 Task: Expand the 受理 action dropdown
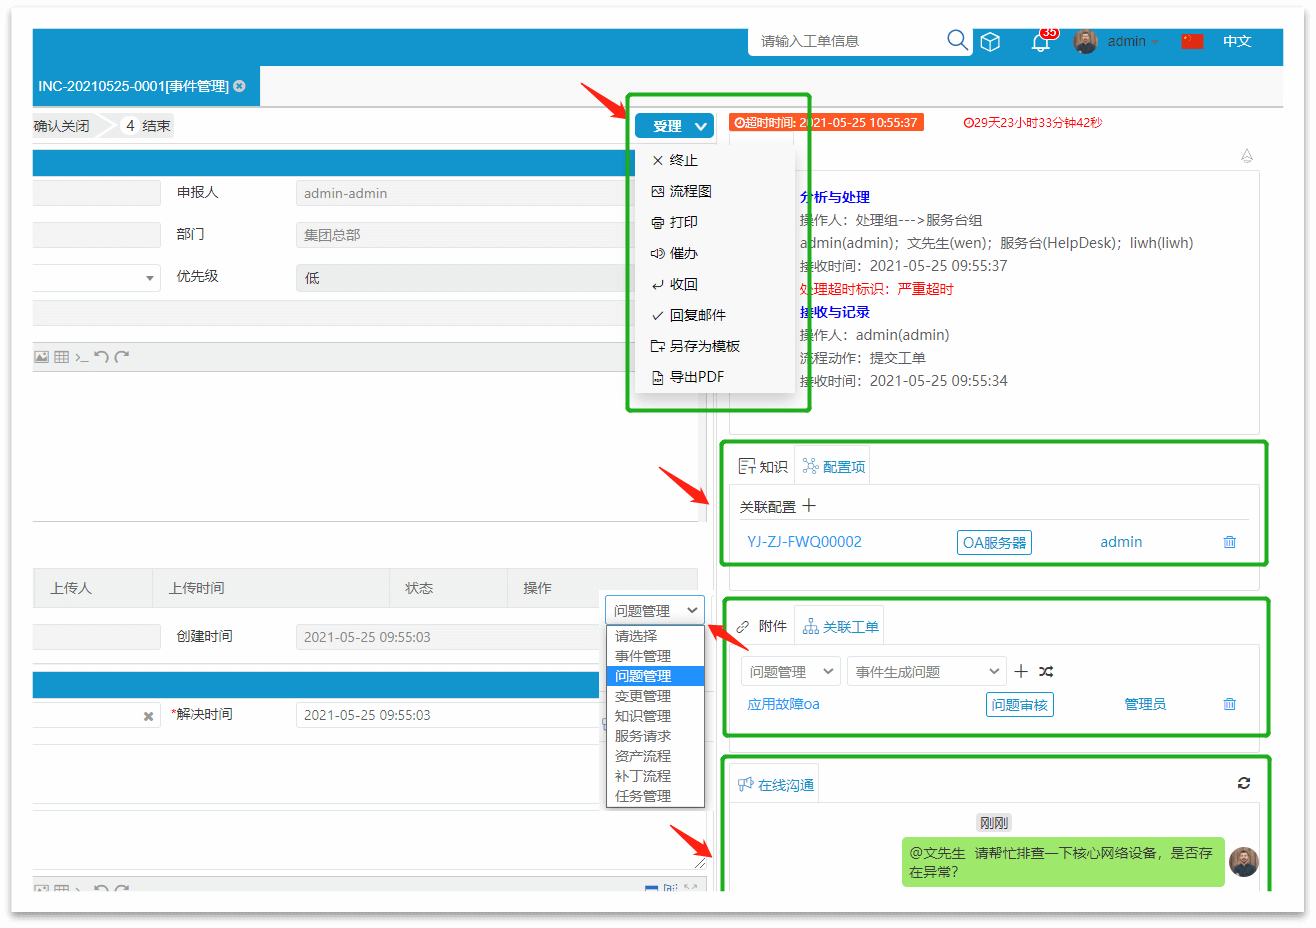[x=701, y=126]
